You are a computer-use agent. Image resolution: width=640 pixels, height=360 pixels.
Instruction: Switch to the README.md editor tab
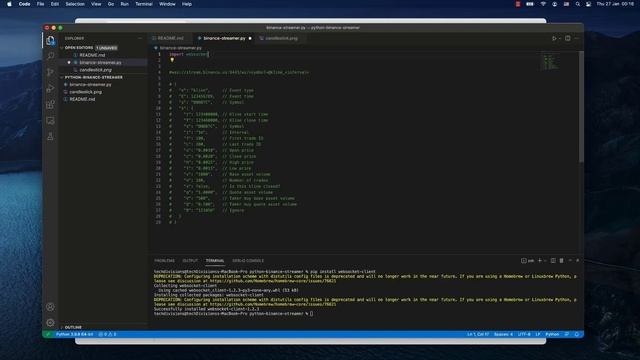[x=171, y=38]
